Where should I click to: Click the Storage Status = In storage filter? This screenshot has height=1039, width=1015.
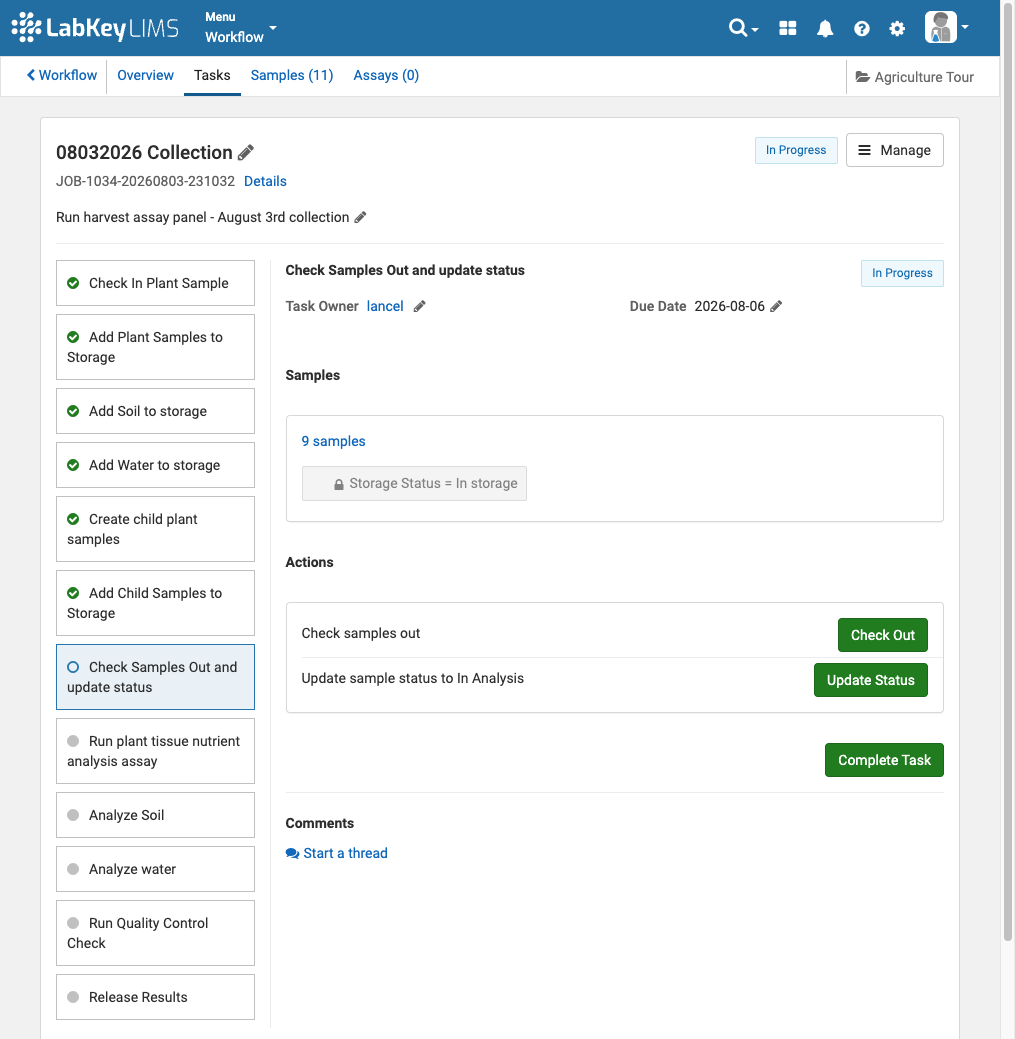[x=414, y=484]
